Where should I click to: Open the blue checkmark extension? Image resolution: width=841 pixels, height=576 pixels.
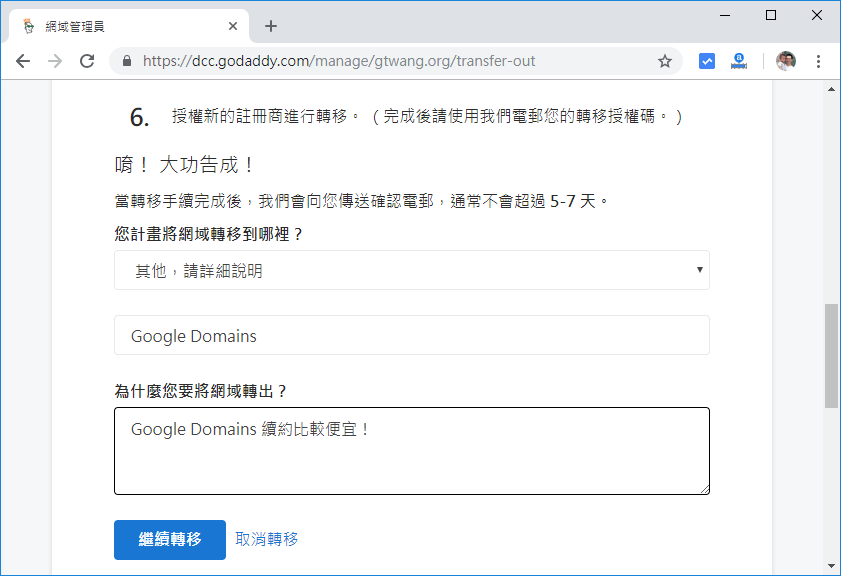707,61
